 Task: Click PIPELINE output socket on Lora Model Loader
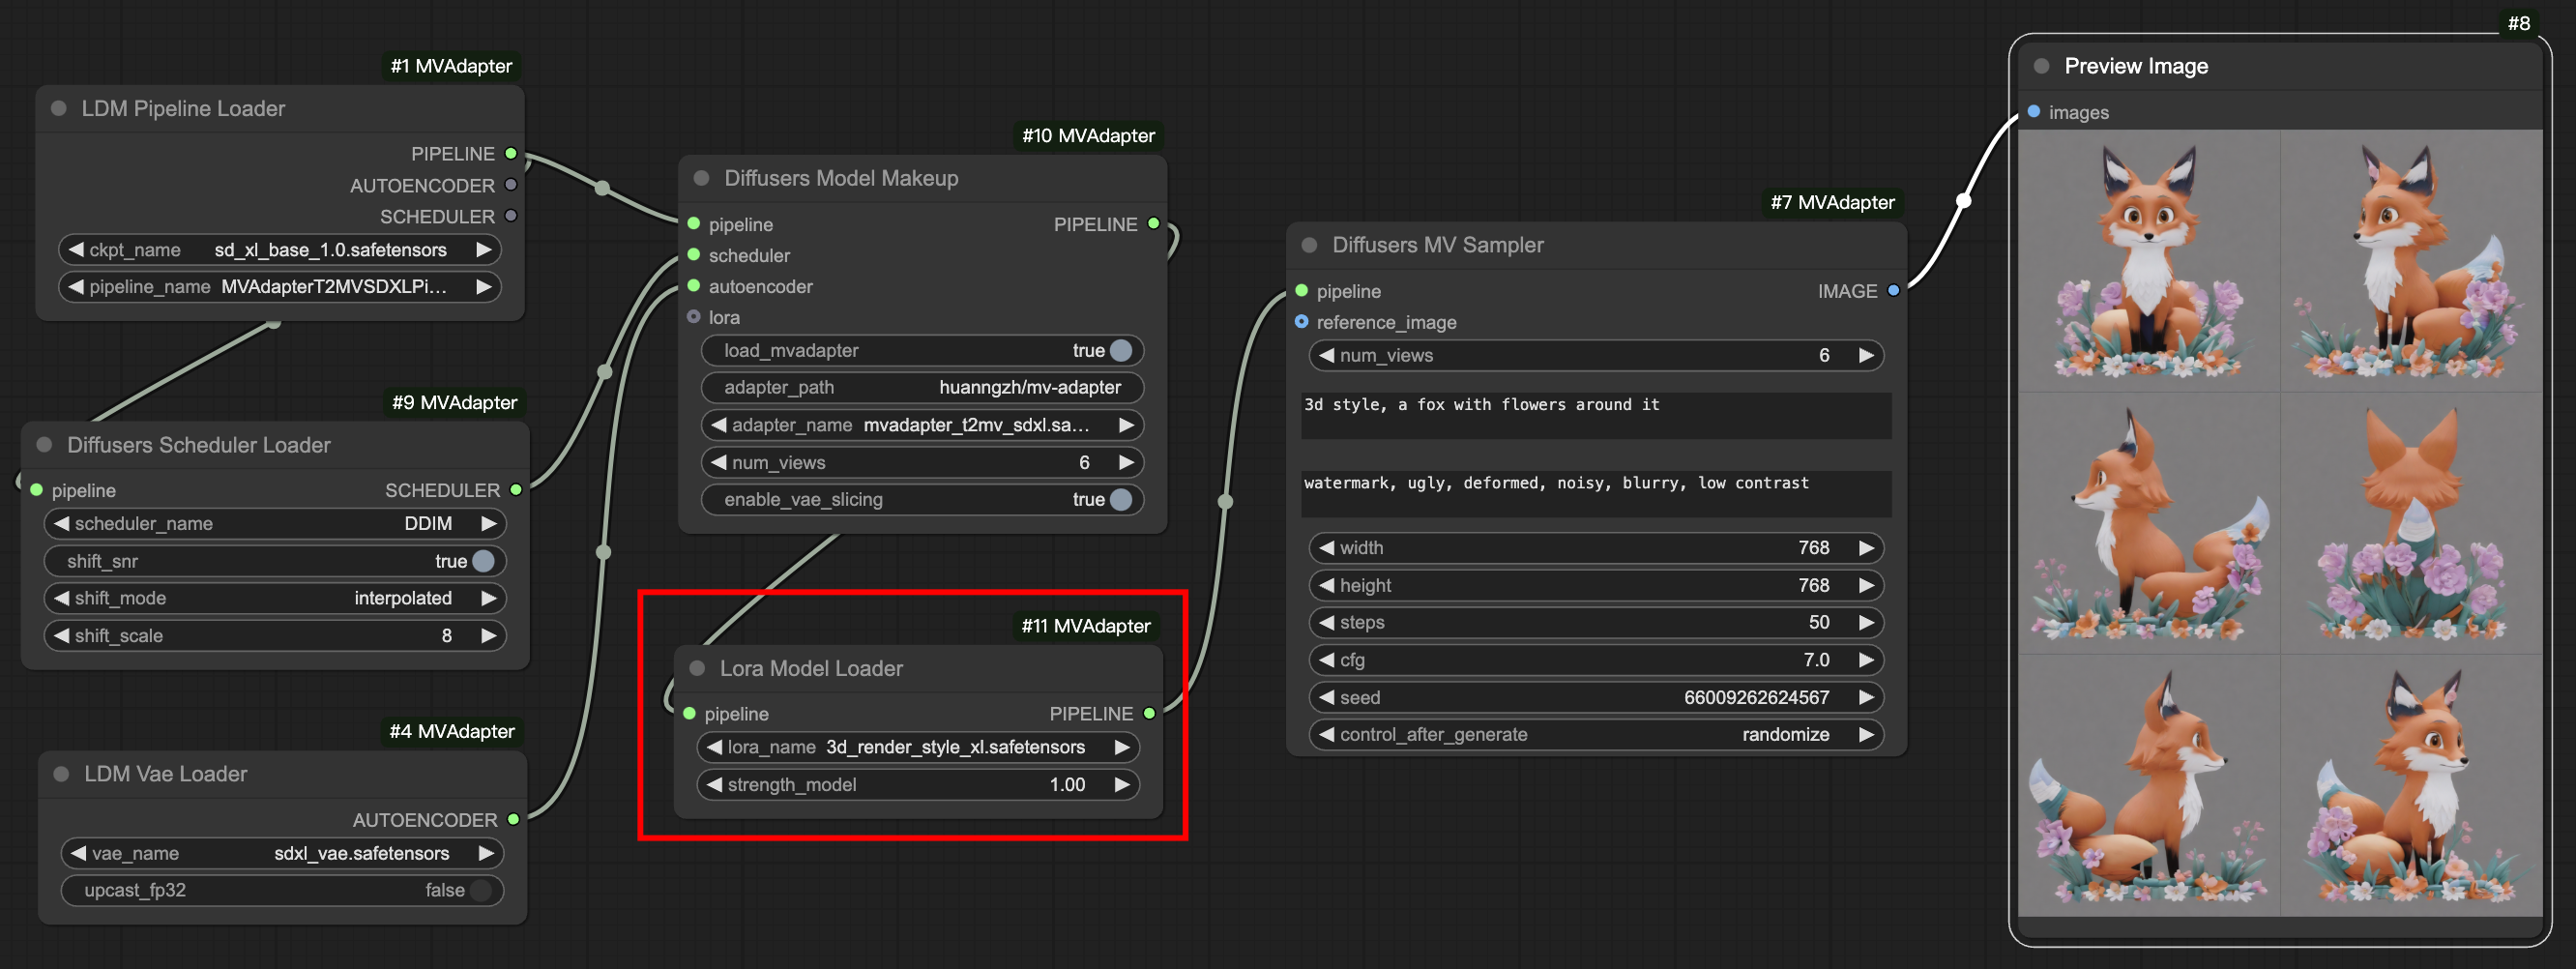[1150, 714]
